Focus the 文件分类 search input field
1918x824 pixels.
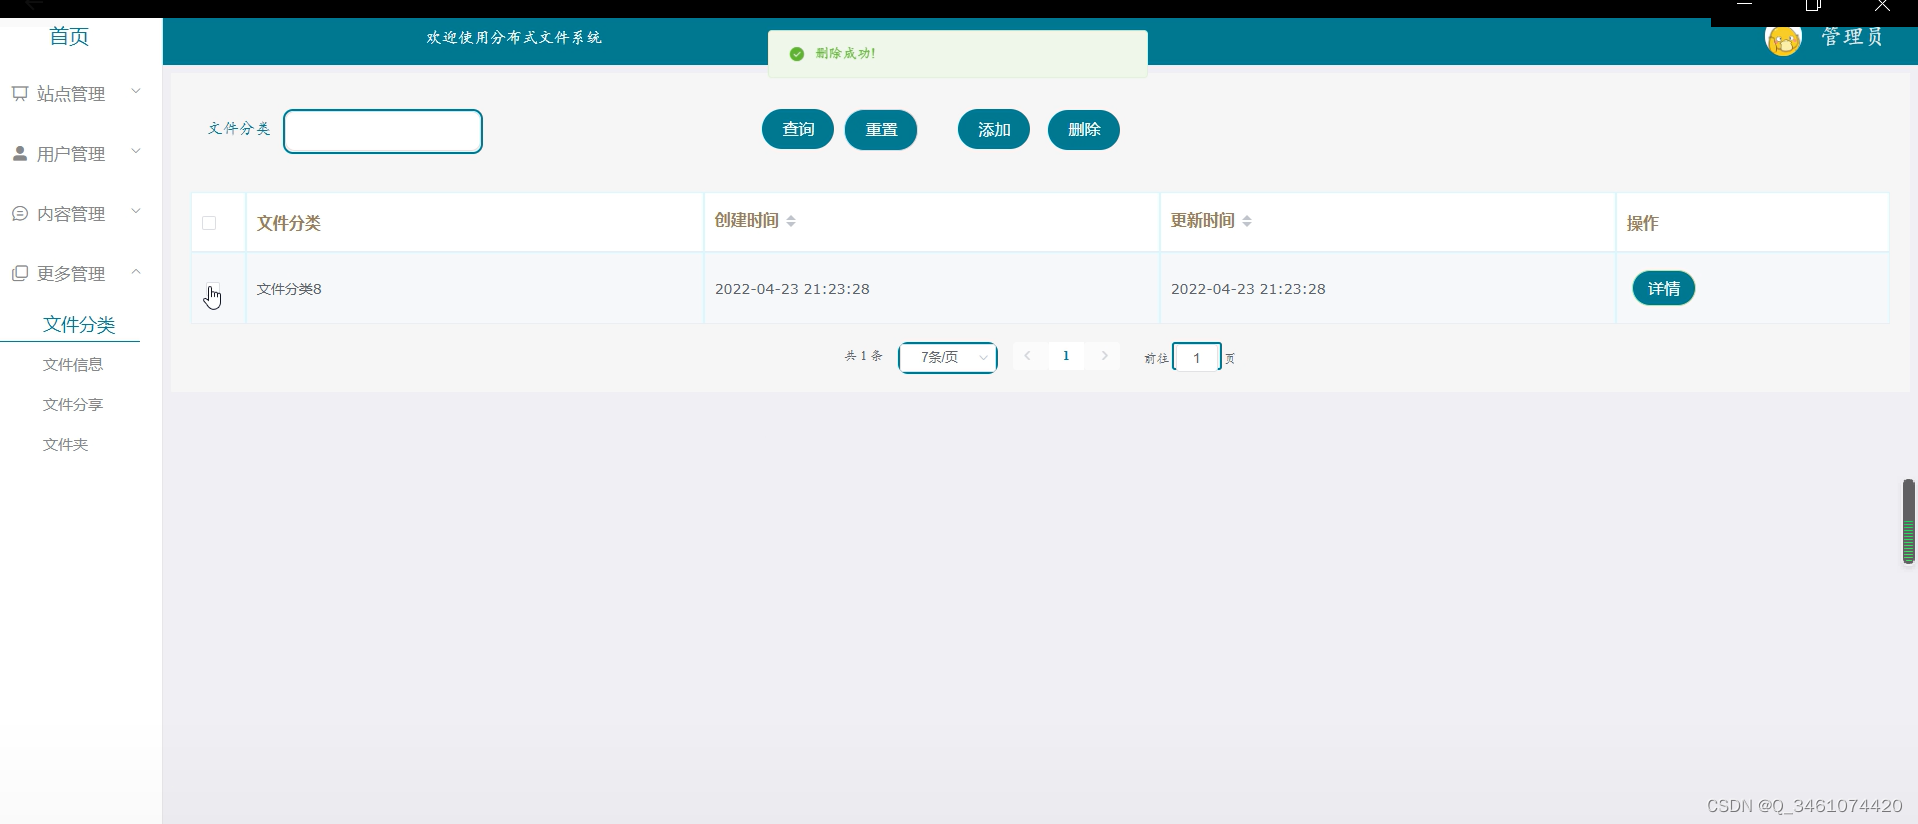coord(383,131)
